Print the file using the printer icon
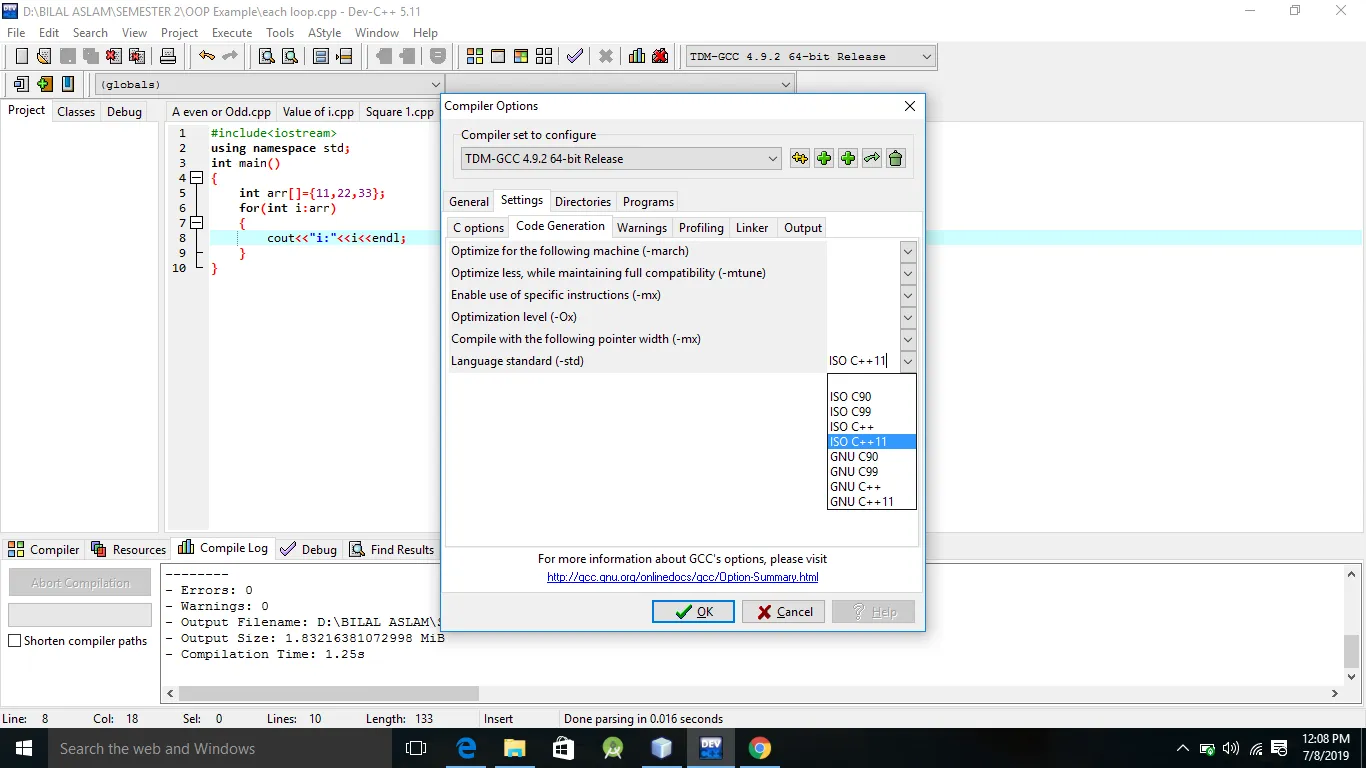Viewport: 1366px width, 768px height. point(168,57)
